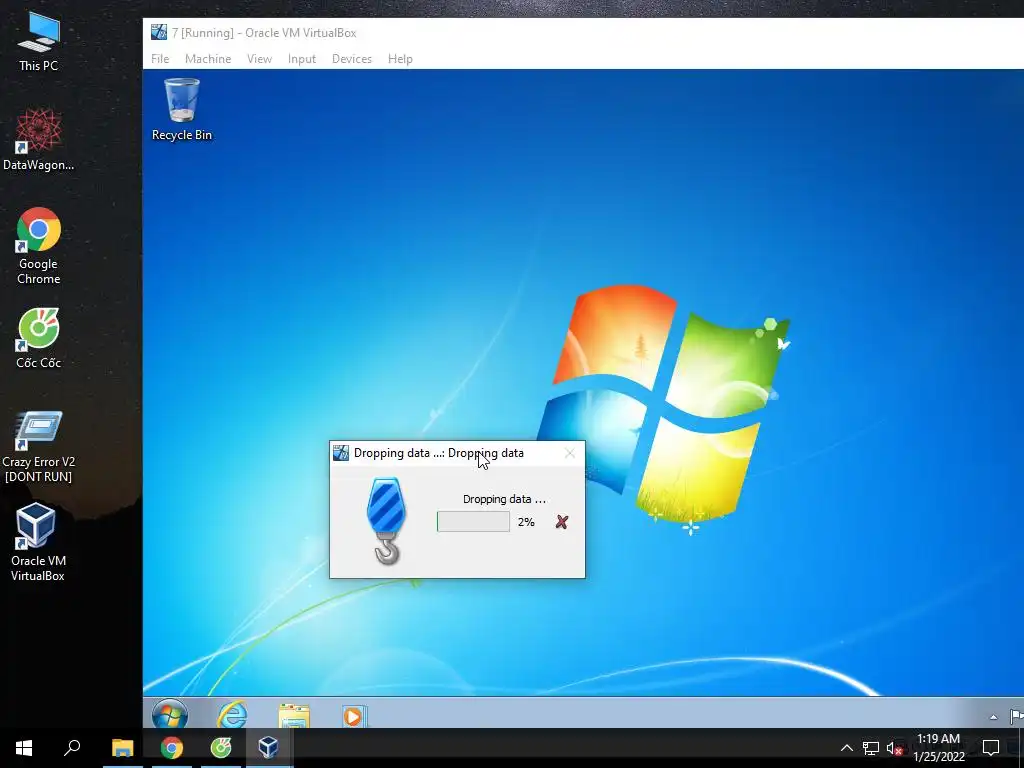Open Windows Media Player in VM taskbar

(x=353, y=716)
